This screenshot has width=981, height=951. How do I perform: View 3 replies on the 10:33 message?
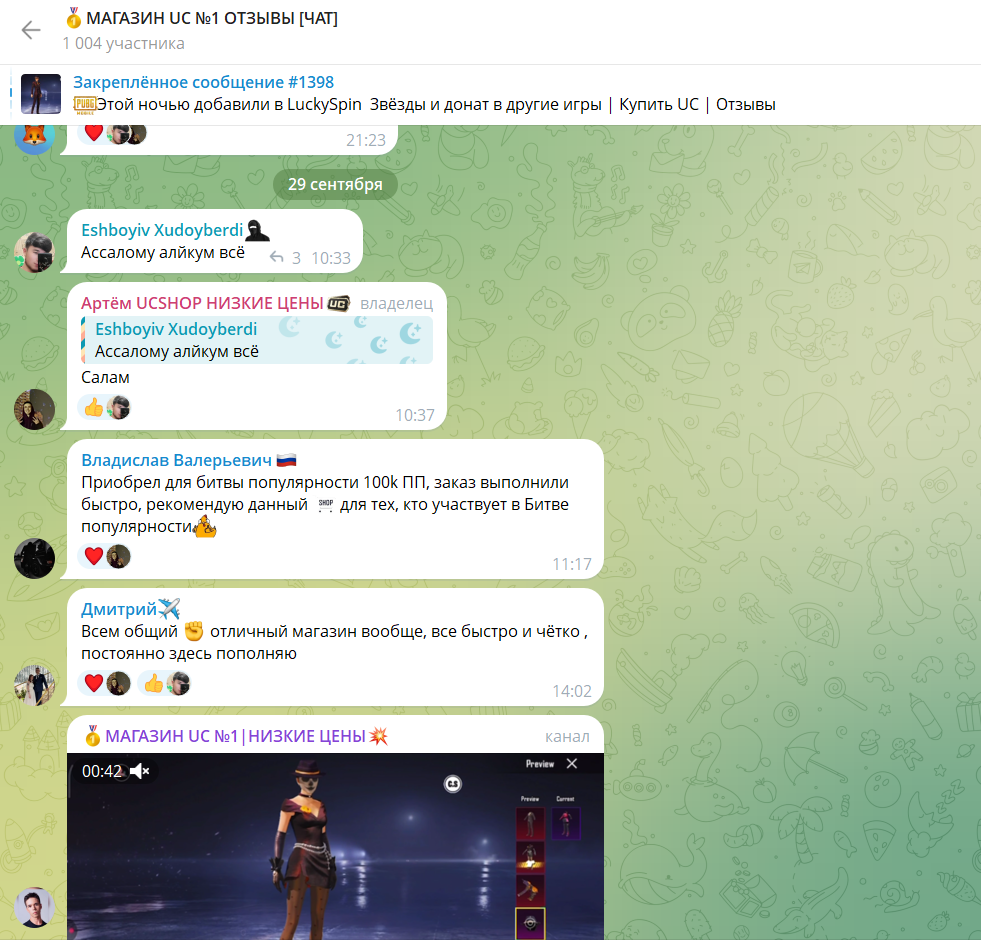point(285,258)
